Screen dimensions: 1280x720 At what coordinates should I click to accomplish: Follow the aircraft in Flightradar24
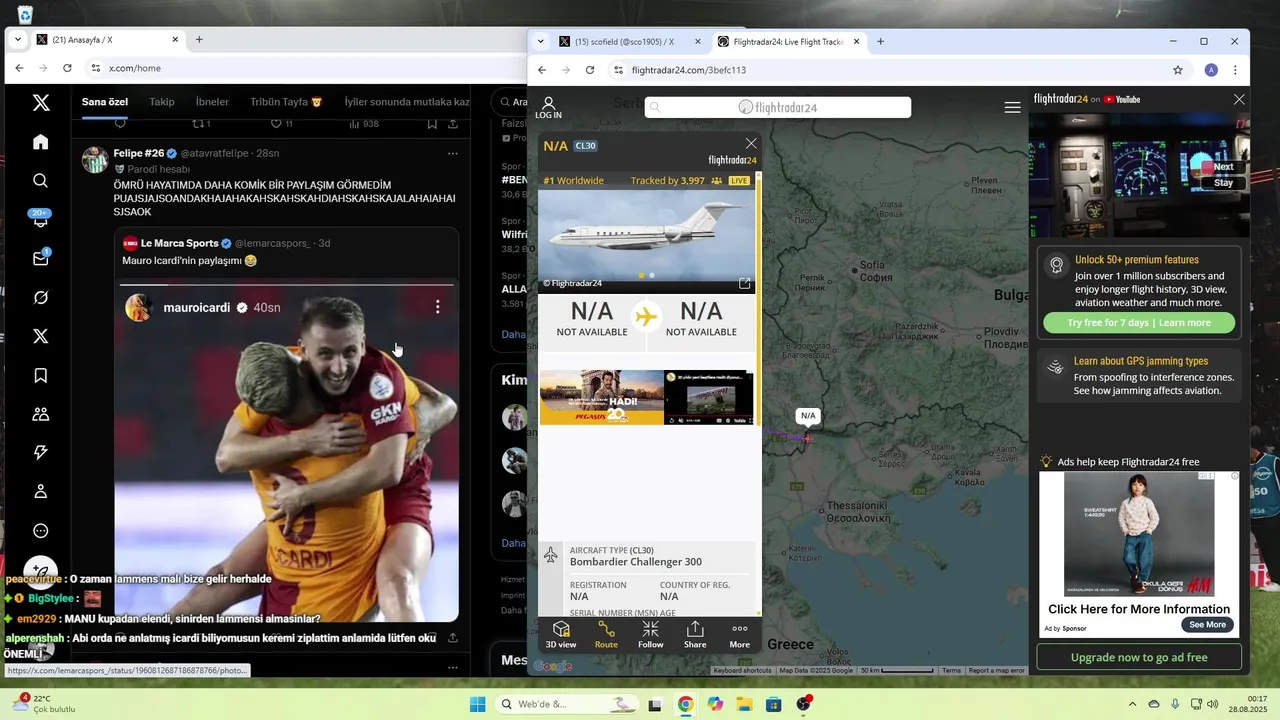click(x=650, y=634)
